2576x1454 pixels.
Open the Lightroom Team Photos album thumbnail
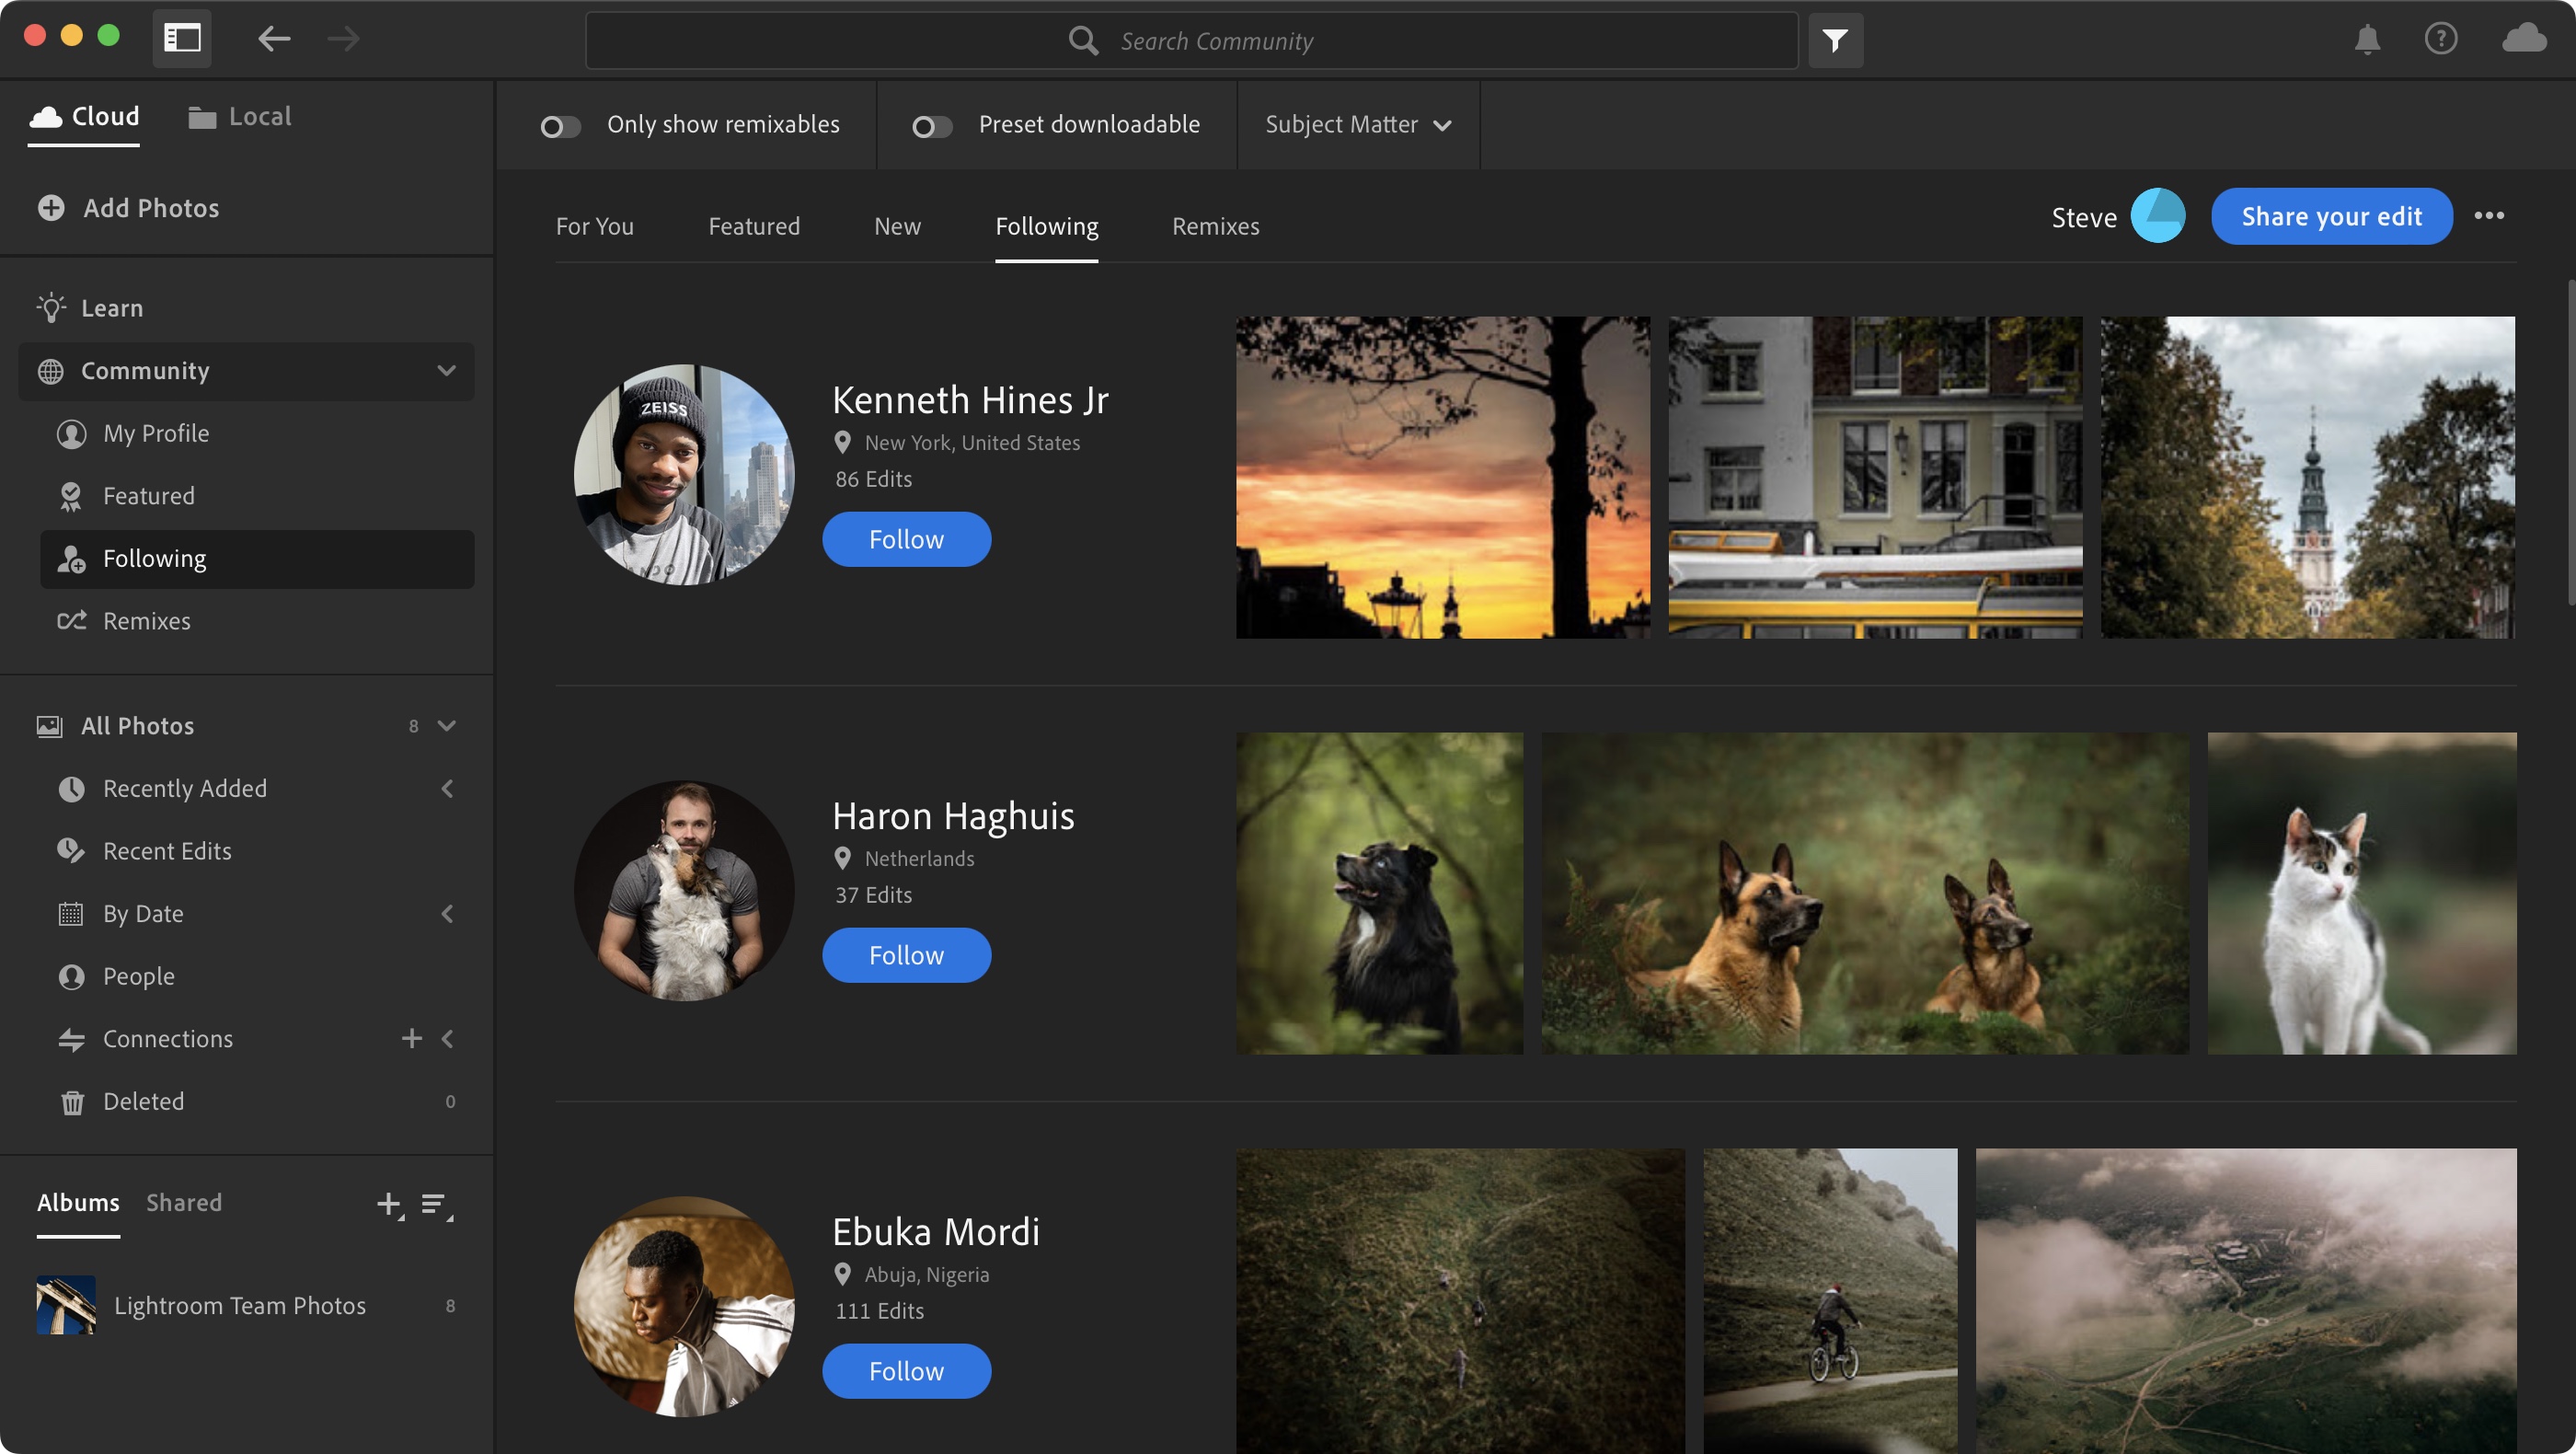[65, 1305]
